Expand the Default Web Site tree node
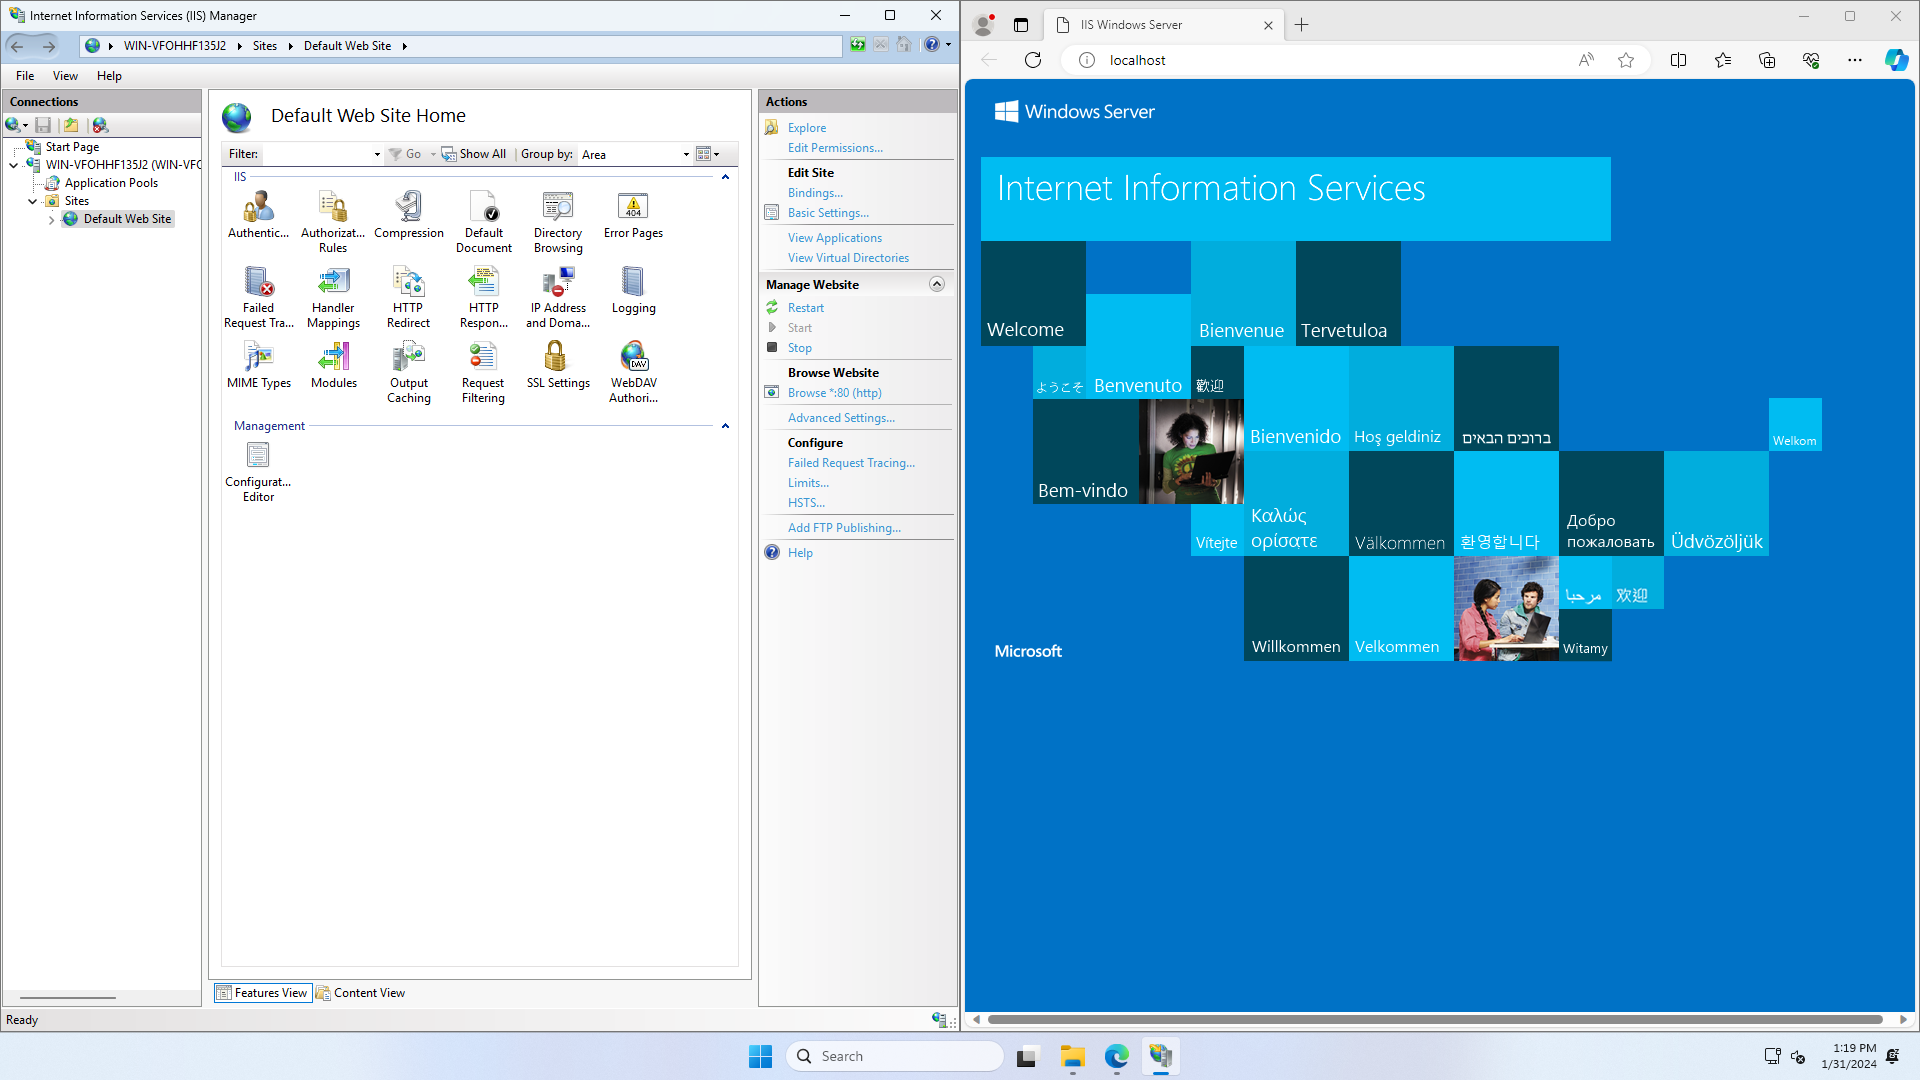 pyautogui.click(x=52, y=219)
